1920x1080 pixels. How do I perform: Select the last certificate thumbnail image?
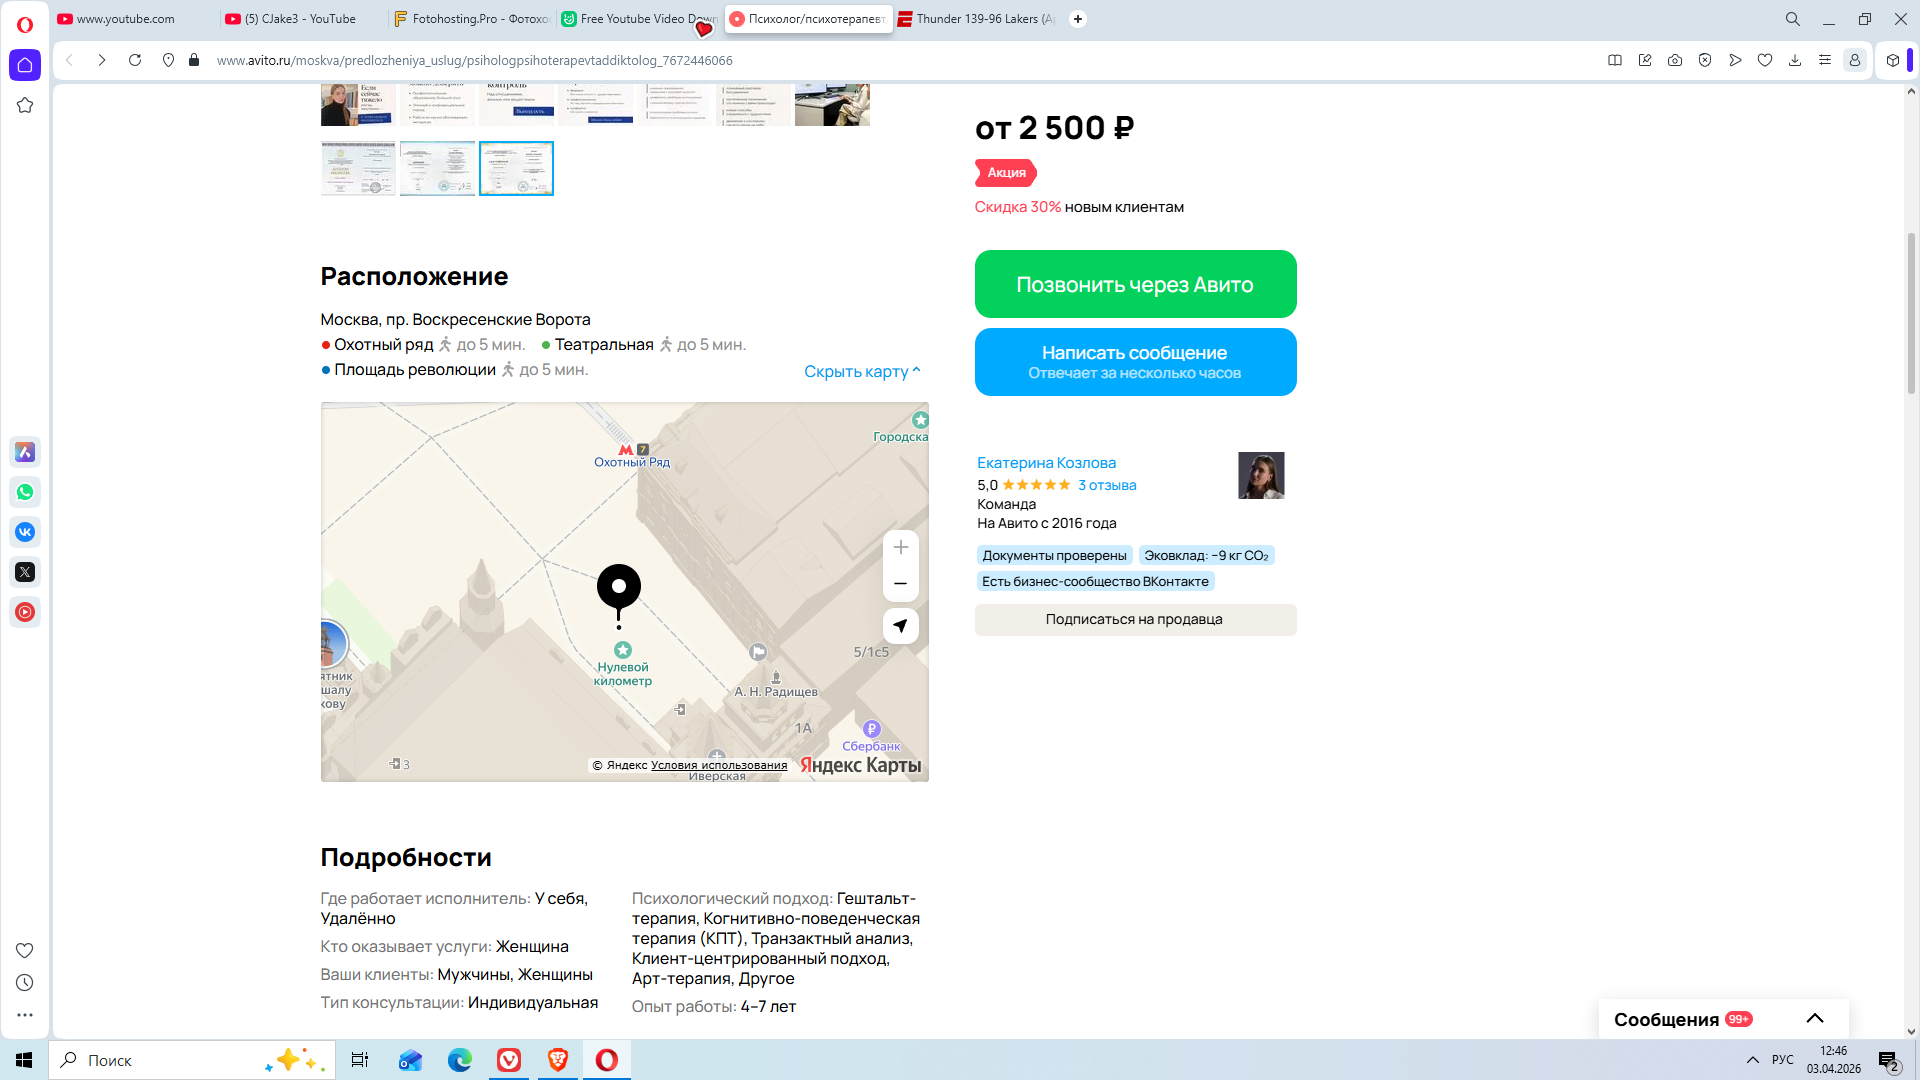tap(516, 168)
